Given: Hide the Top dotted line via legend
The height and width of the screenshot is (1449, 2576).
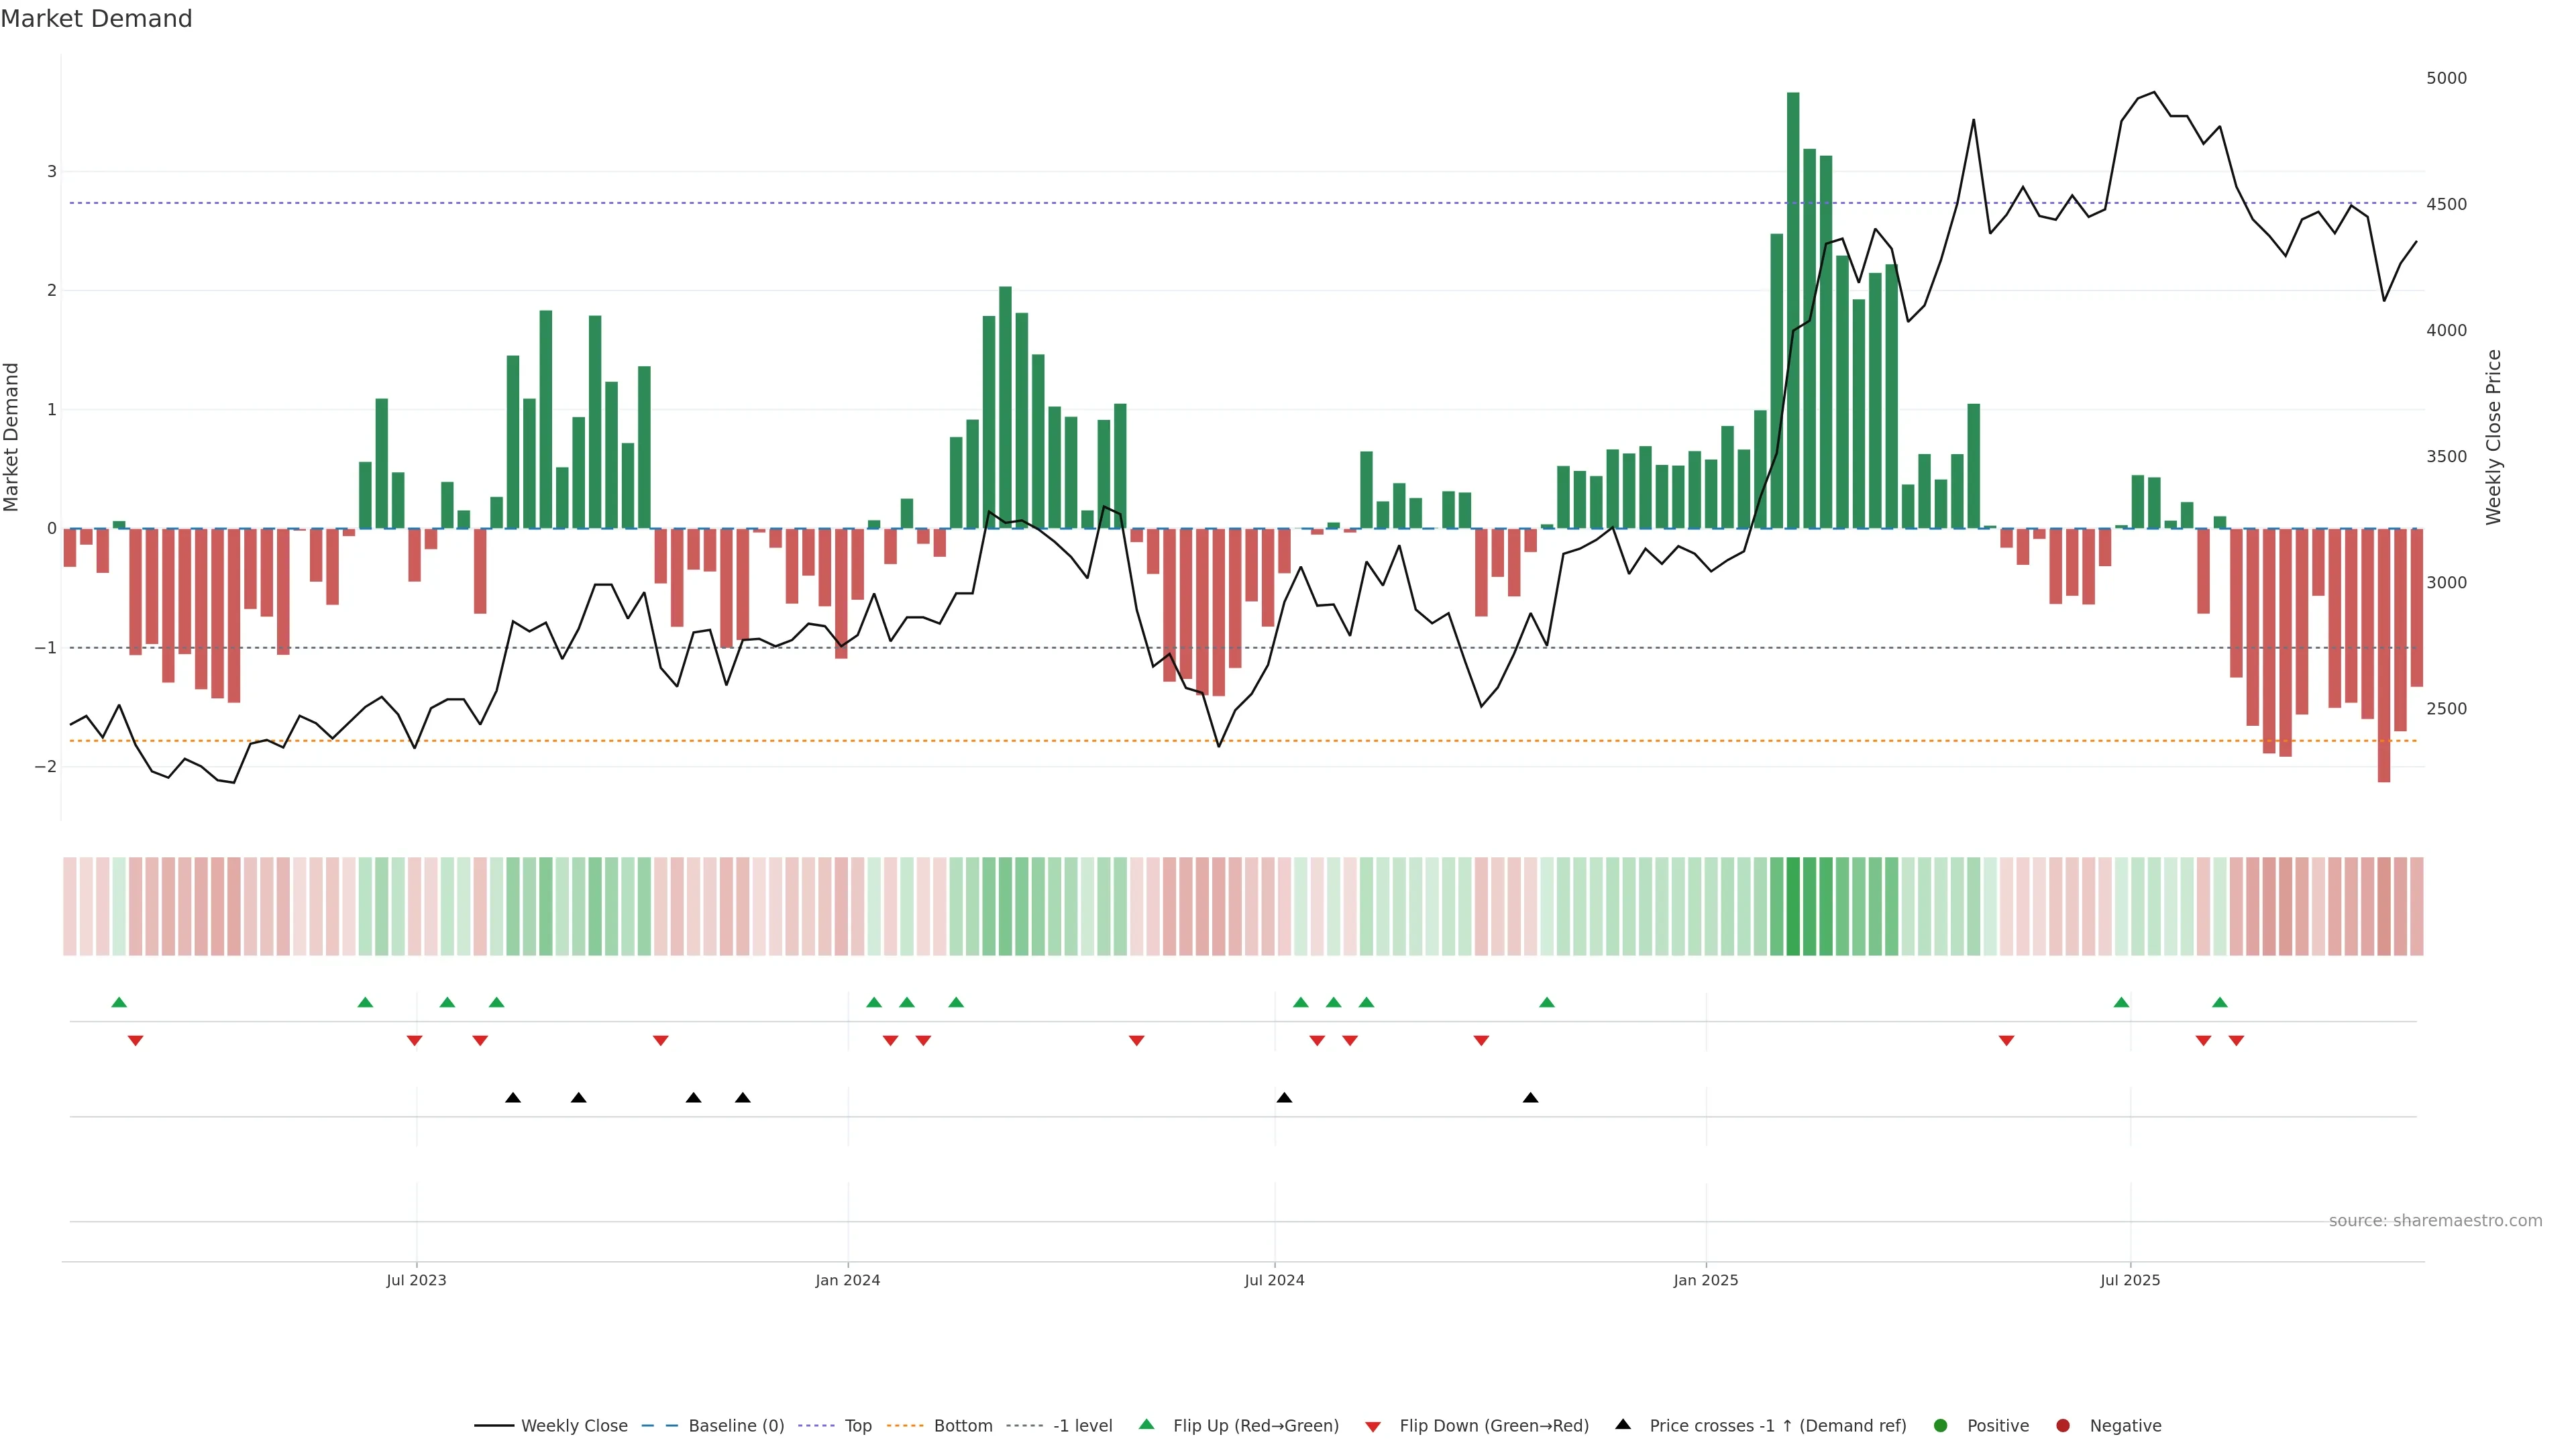Looking at the screenshot, I should point(857,1425).
